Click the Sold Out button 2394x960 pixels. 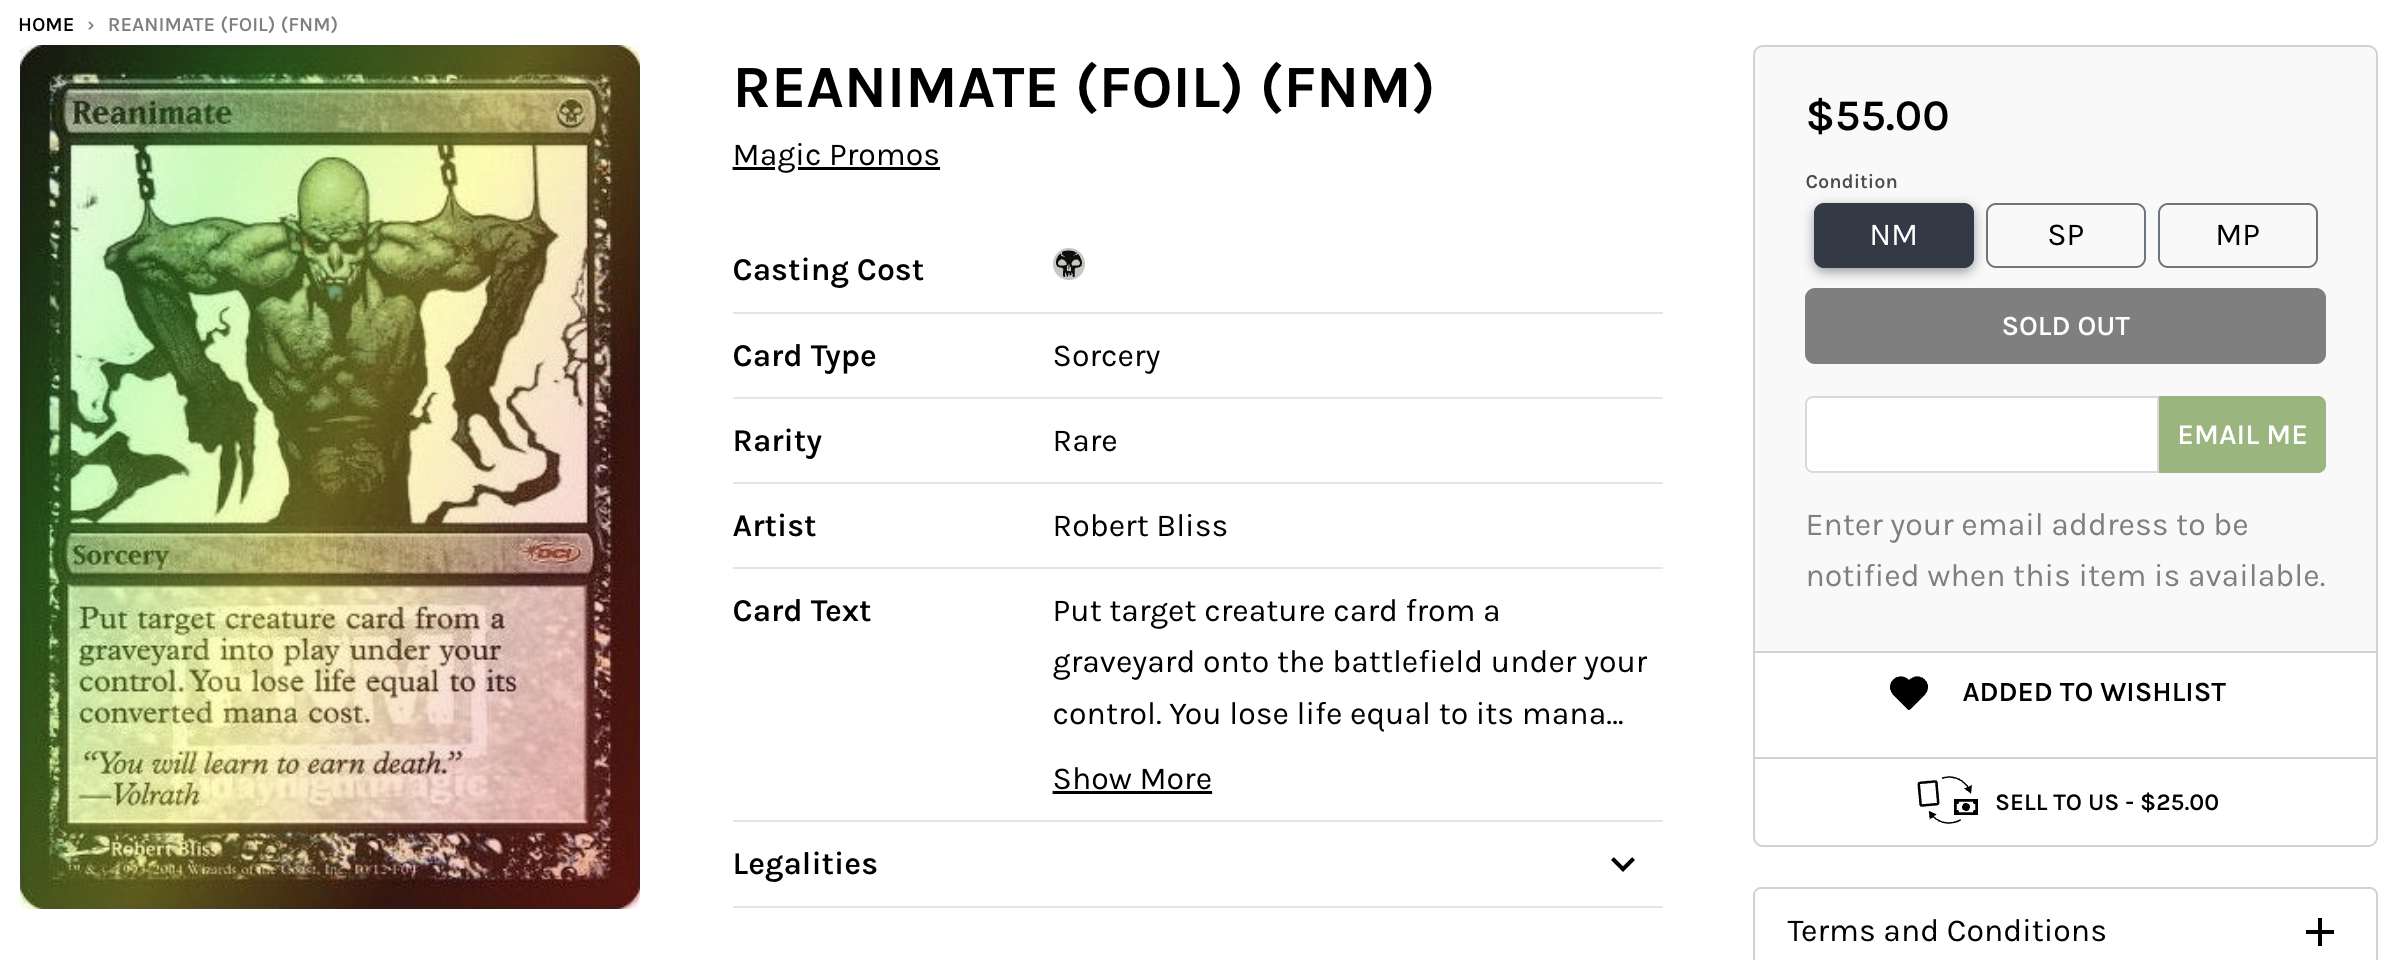[2065, 326]
